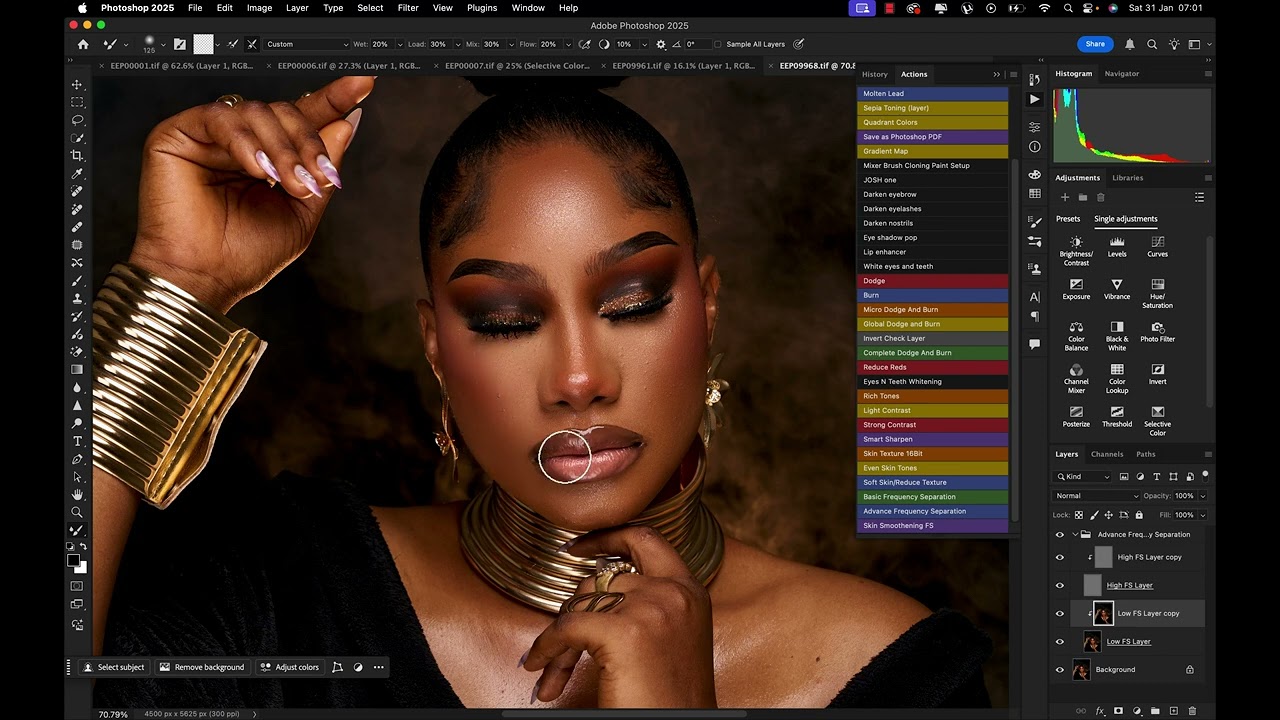Viewport: 1280px width, 720px height.
Task: Open the Fill slider dropdown
Action: (x=1202, y=515)
